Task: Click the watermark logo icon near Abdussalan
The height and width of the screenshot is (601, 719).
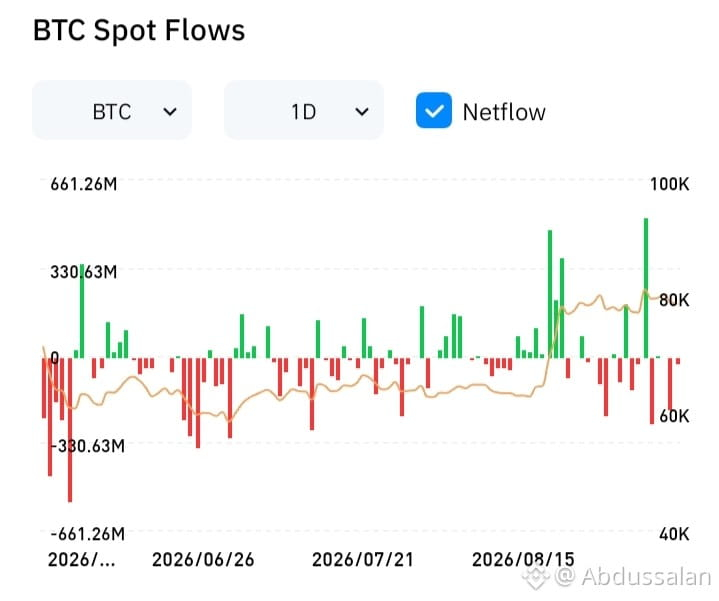Action: click(536, 576)
